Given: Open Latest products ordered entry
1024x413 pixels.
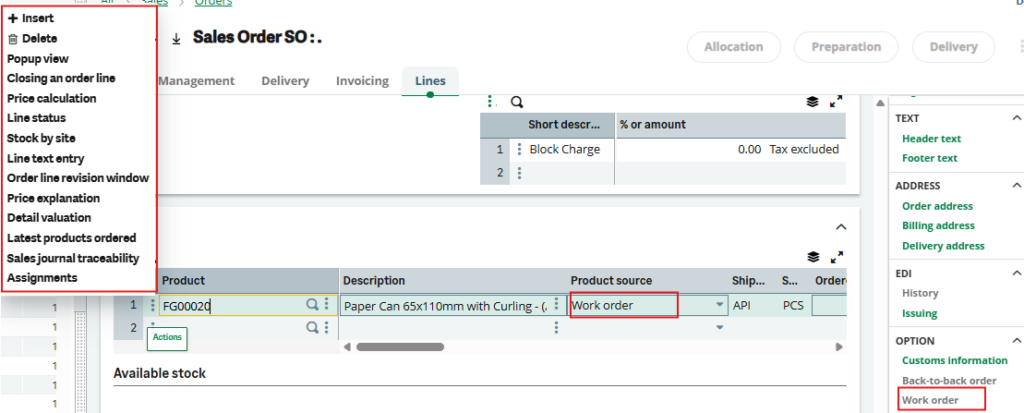Looking at the screenshot, I should [x=72, y=238].
